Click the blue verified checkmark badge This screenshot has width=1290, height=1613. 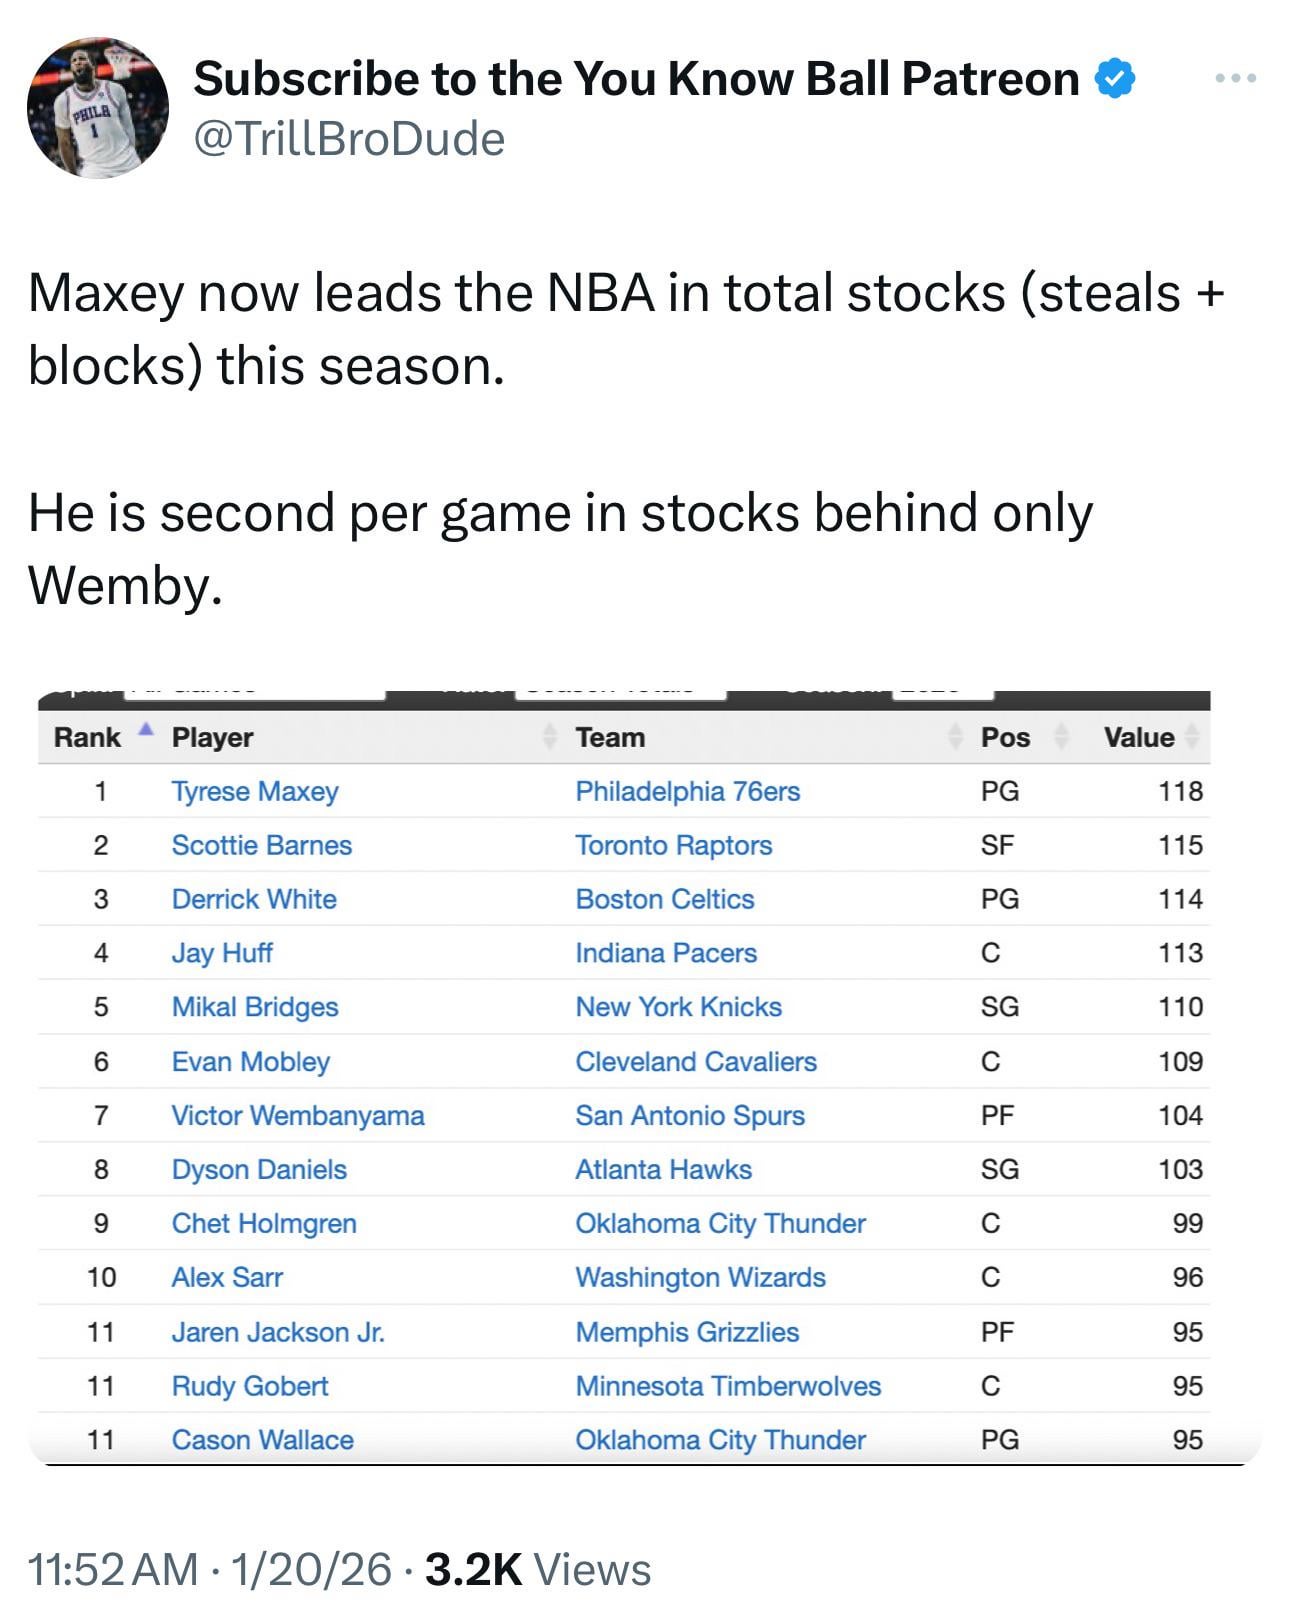(1115, 79)
